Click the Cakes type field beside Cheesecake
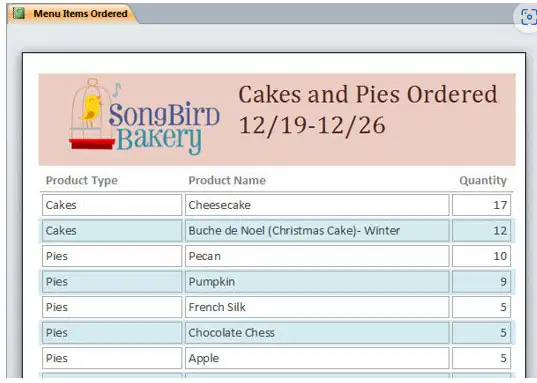This screenshot has height=383, width=537. pos(112,205)
